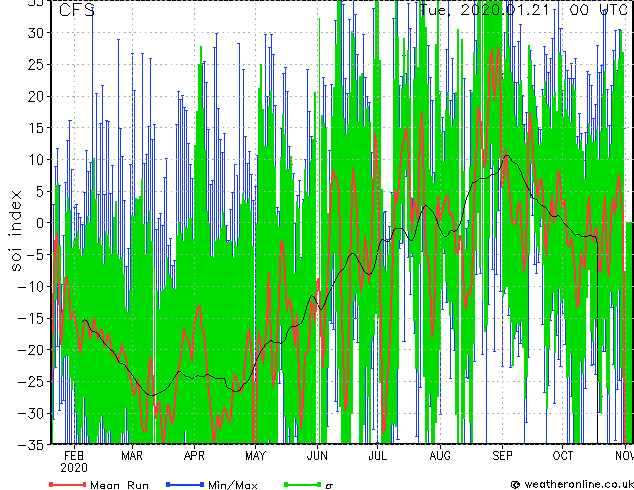Screen dimensions: 634x490
Task: Click the red Mean Run legend line
Action: click(68, 485)
